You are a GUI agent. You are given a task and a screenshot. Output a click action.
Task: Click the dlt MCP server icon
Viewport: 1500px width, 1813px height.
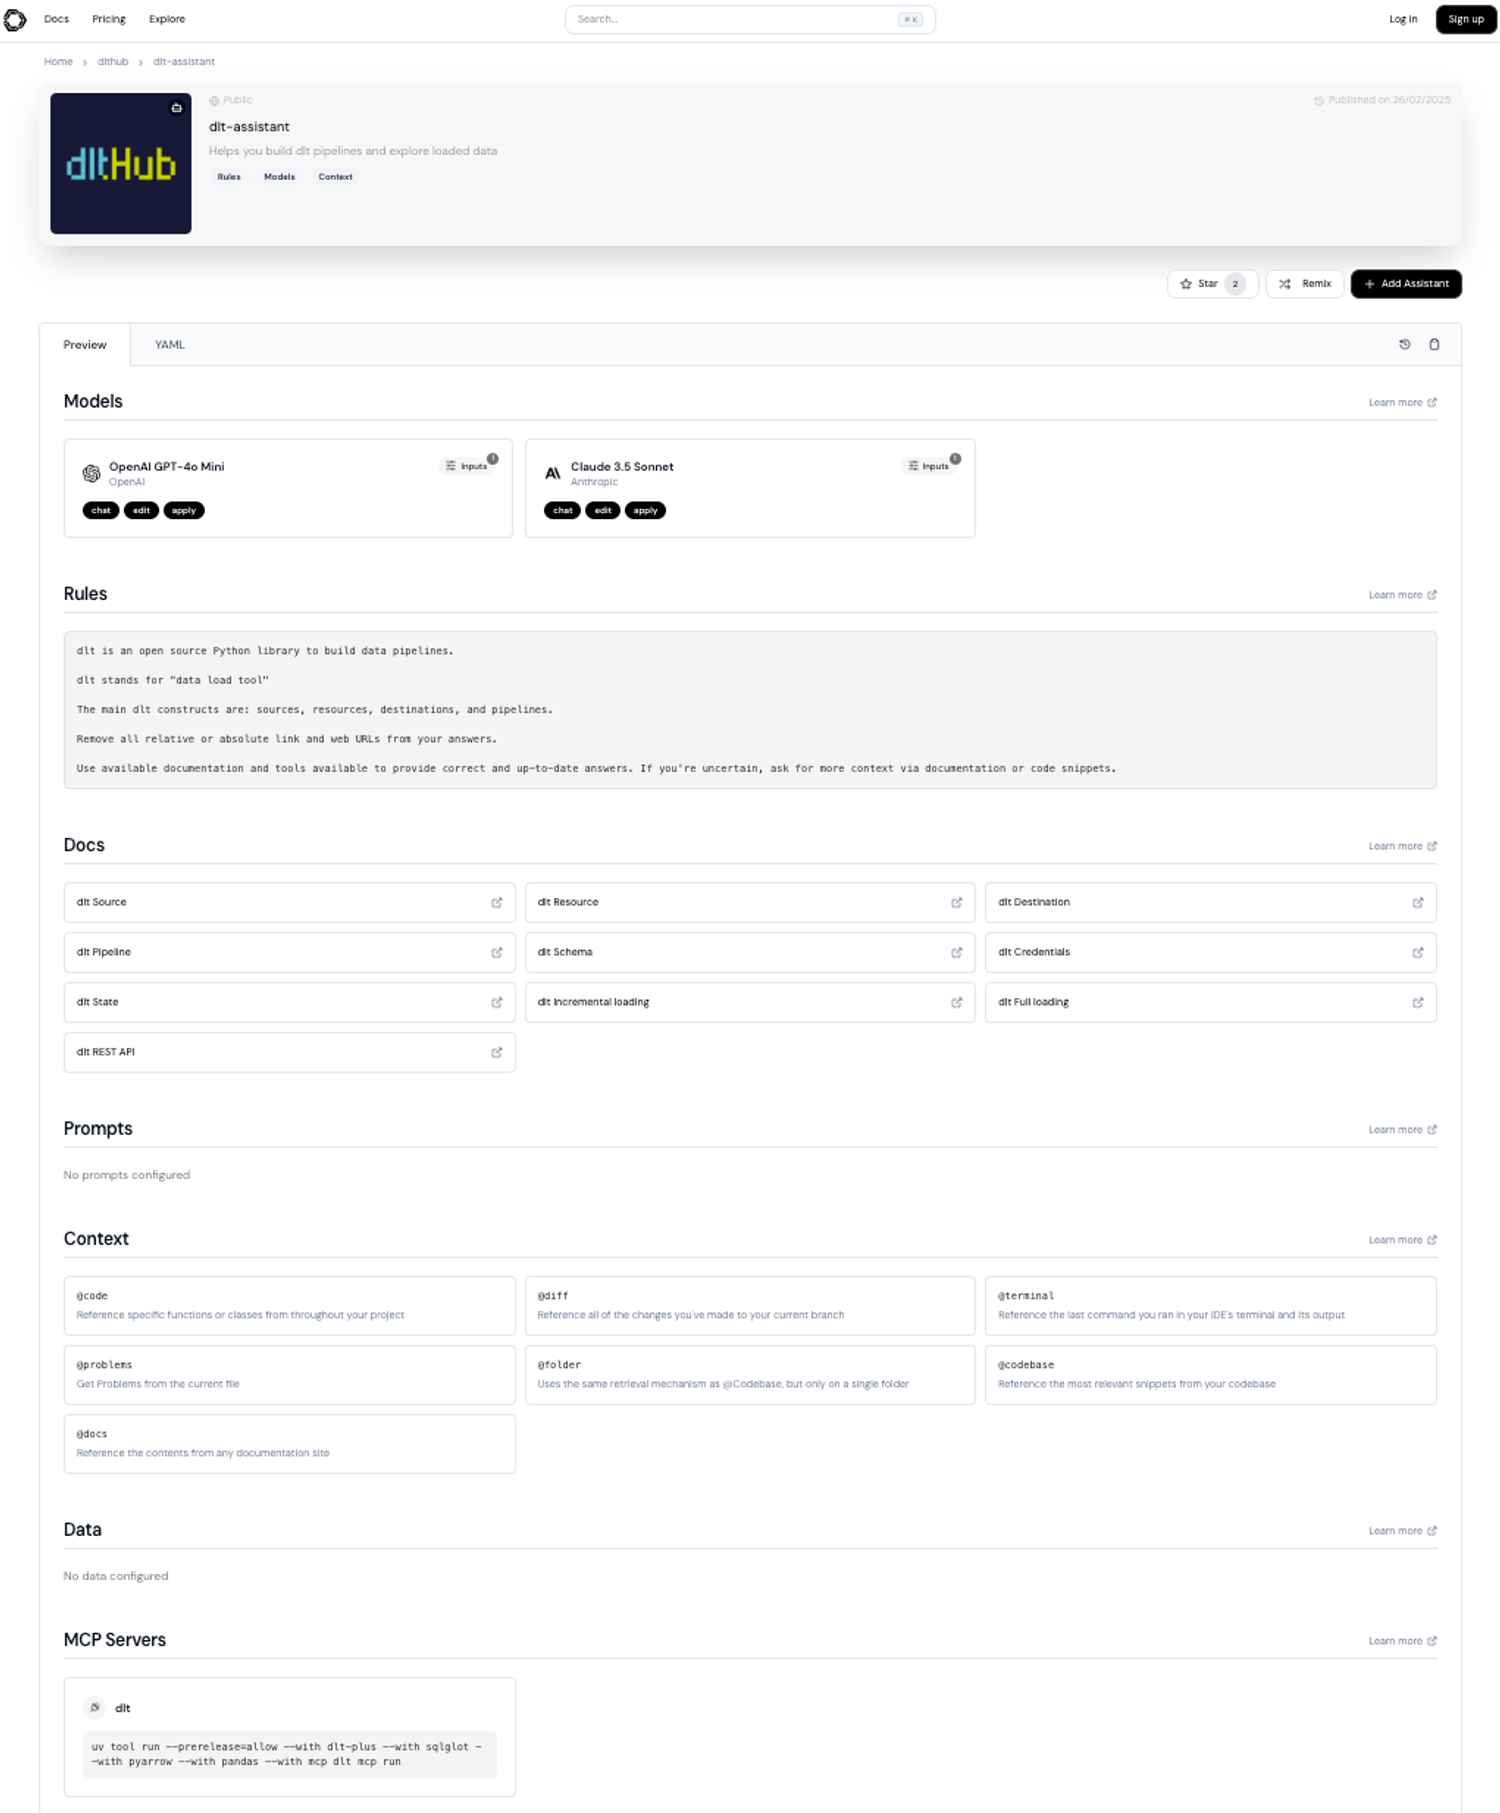click(95, 1707)
